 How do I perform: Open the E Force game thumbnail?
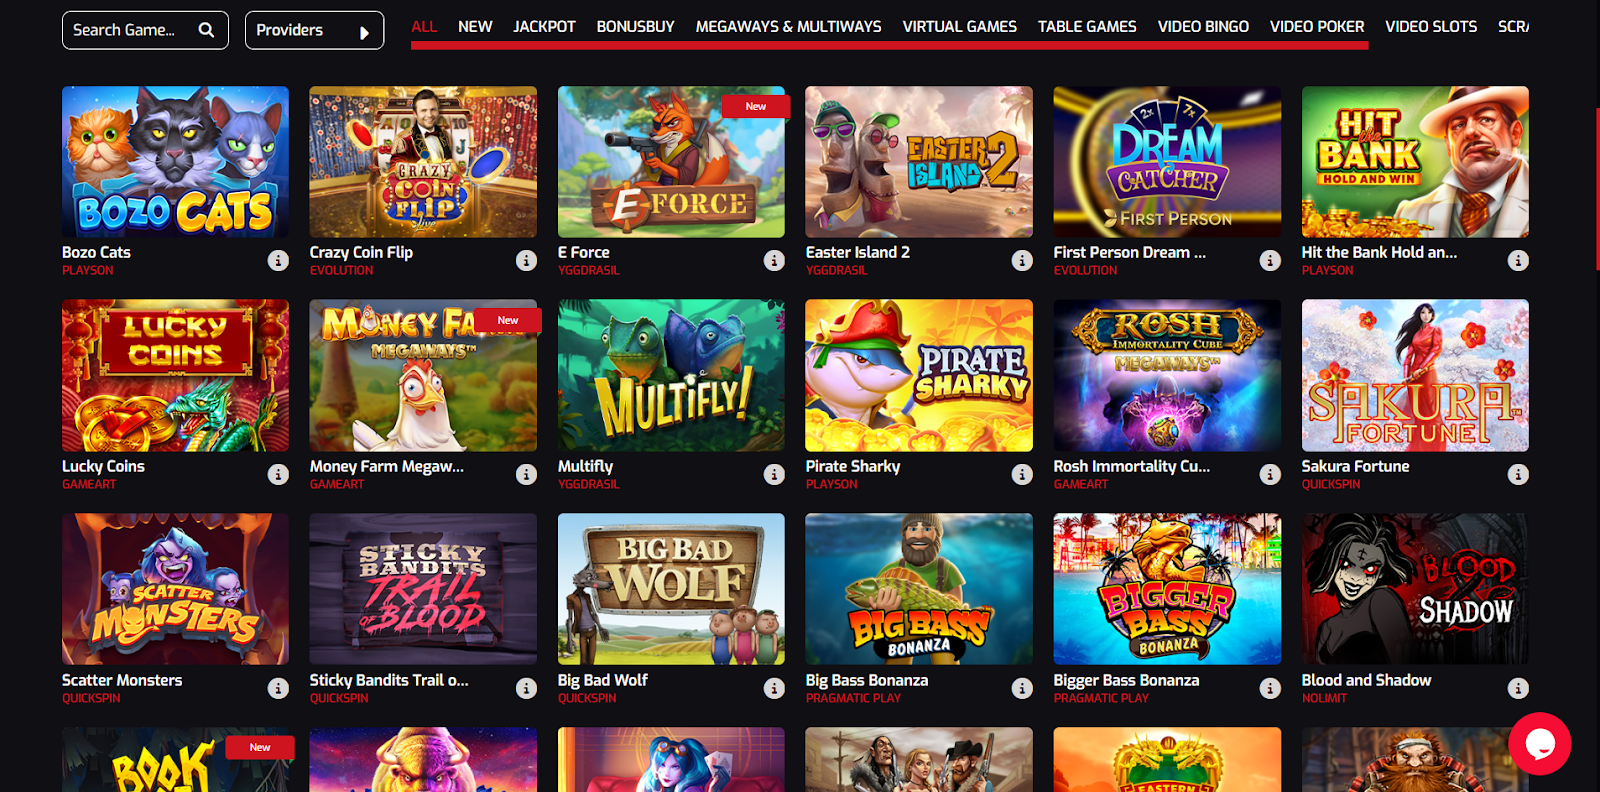[671, 162]
